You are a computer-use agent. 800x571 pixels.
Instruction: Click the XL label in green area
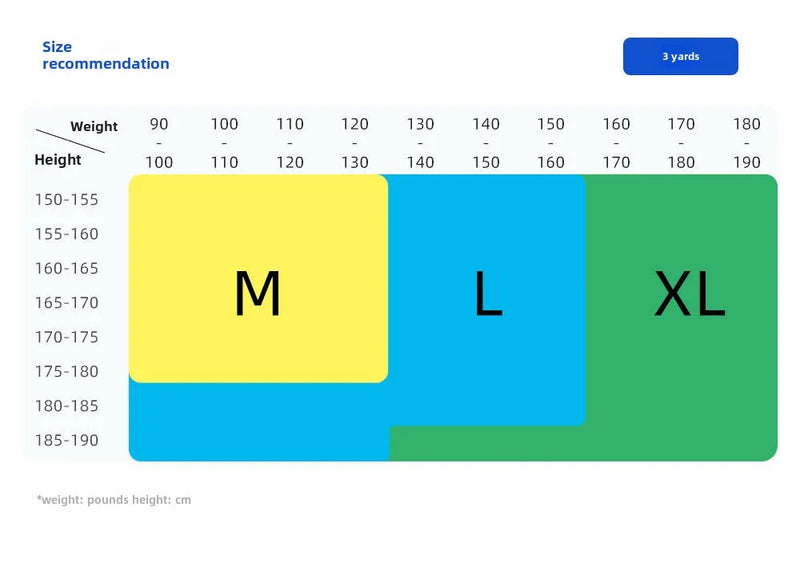click(689, 293)
